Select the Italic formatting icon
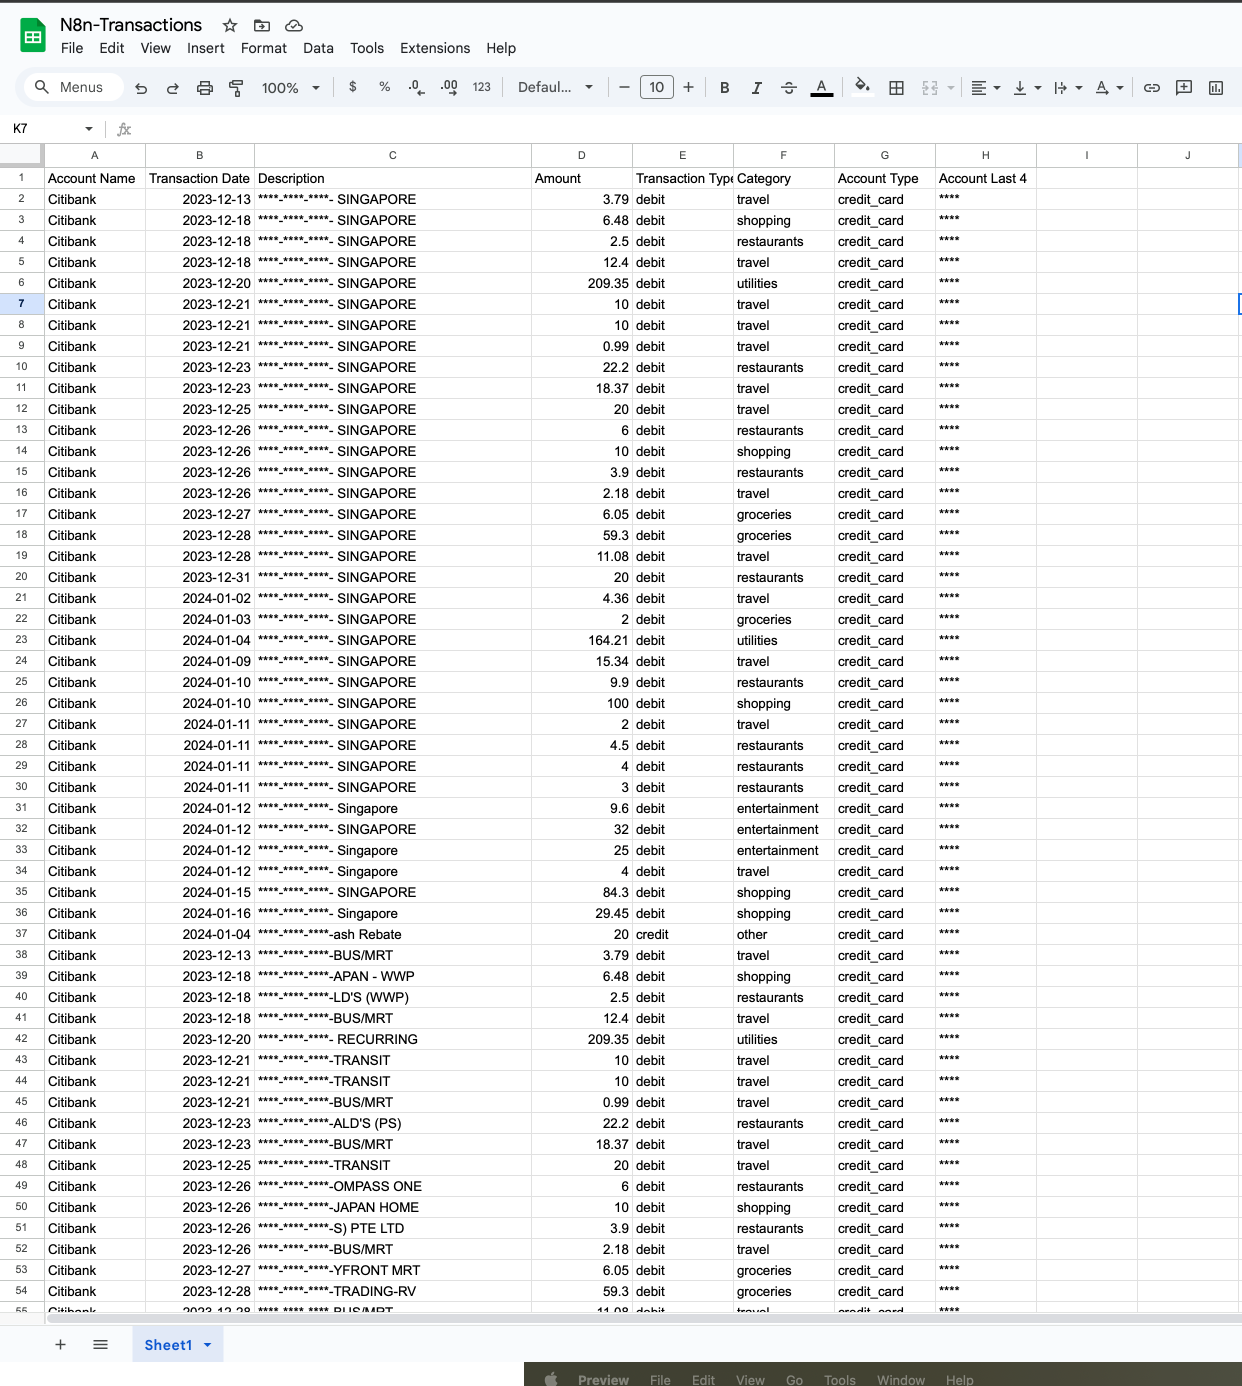 756,87
